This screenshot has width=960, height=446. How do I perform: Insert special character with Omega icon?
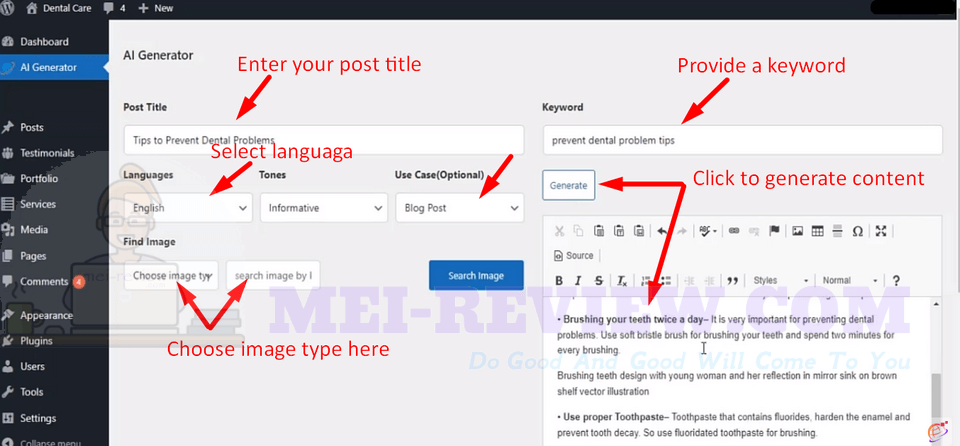point(858,231)
